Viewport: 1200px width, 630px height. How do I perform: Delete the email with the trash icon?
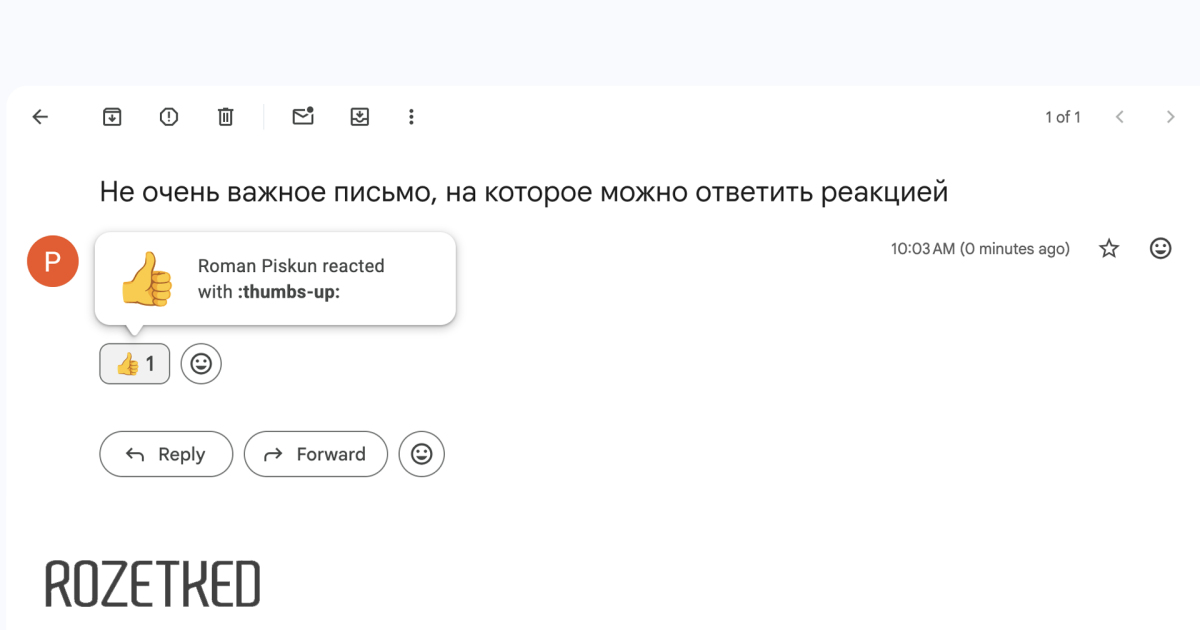(226, 117)
